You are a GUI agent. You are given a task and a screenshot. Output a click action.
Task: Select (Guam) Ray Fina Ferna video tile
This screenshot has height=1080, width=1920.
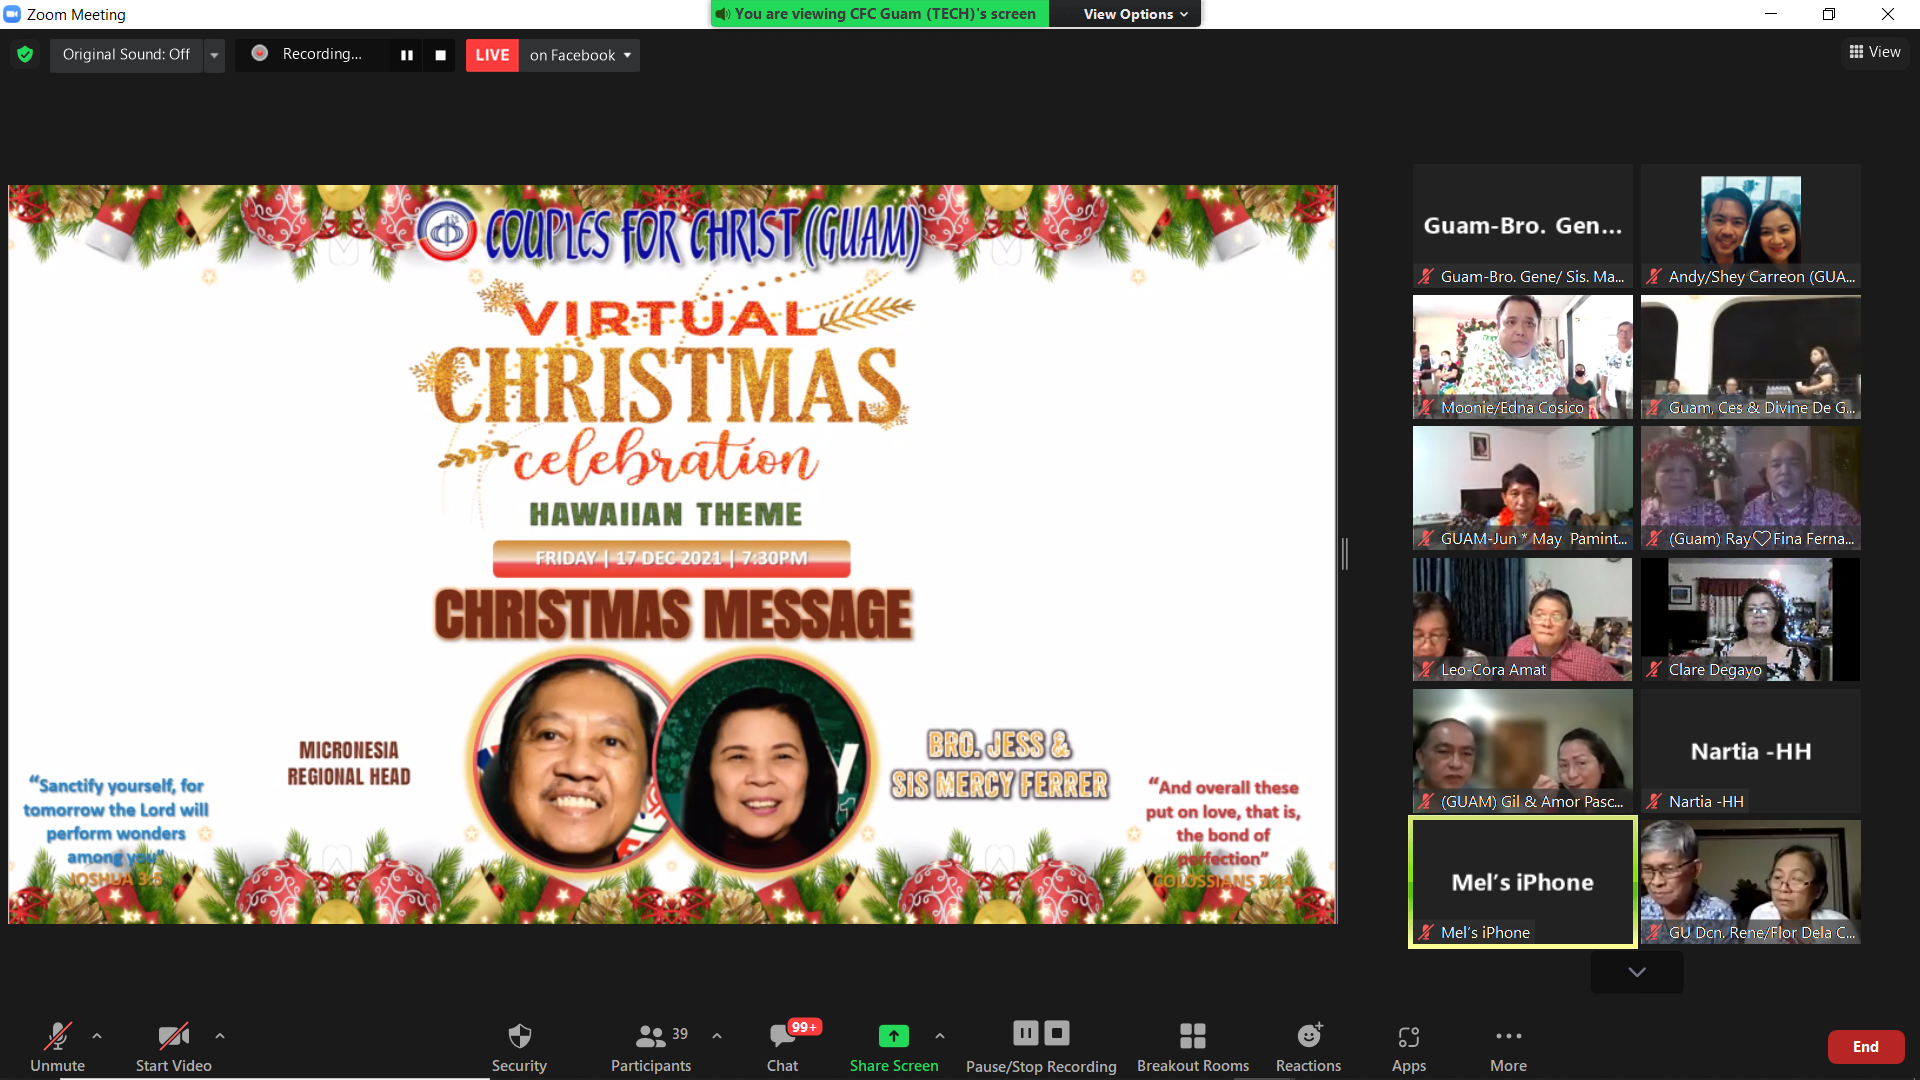(x=1751, y=488)
